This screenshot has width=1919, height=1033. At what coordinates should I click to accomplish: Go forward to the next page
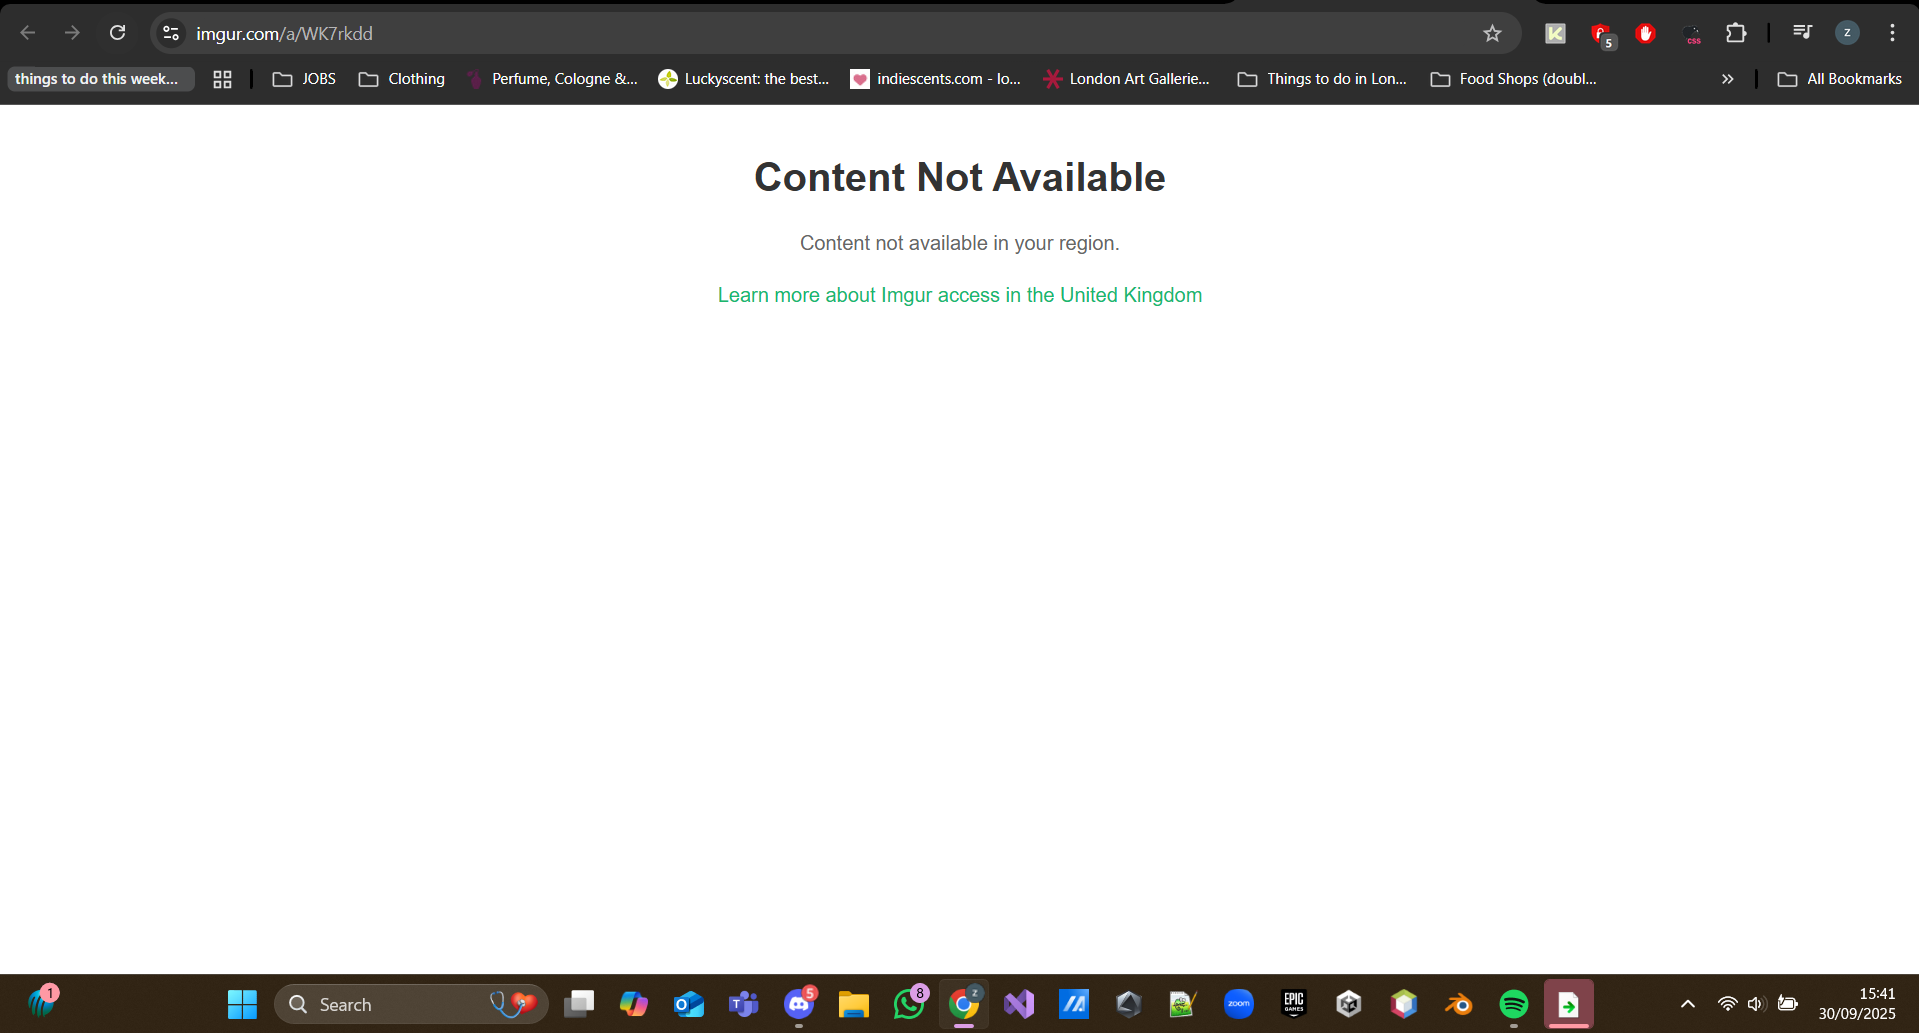pos(72,33)
